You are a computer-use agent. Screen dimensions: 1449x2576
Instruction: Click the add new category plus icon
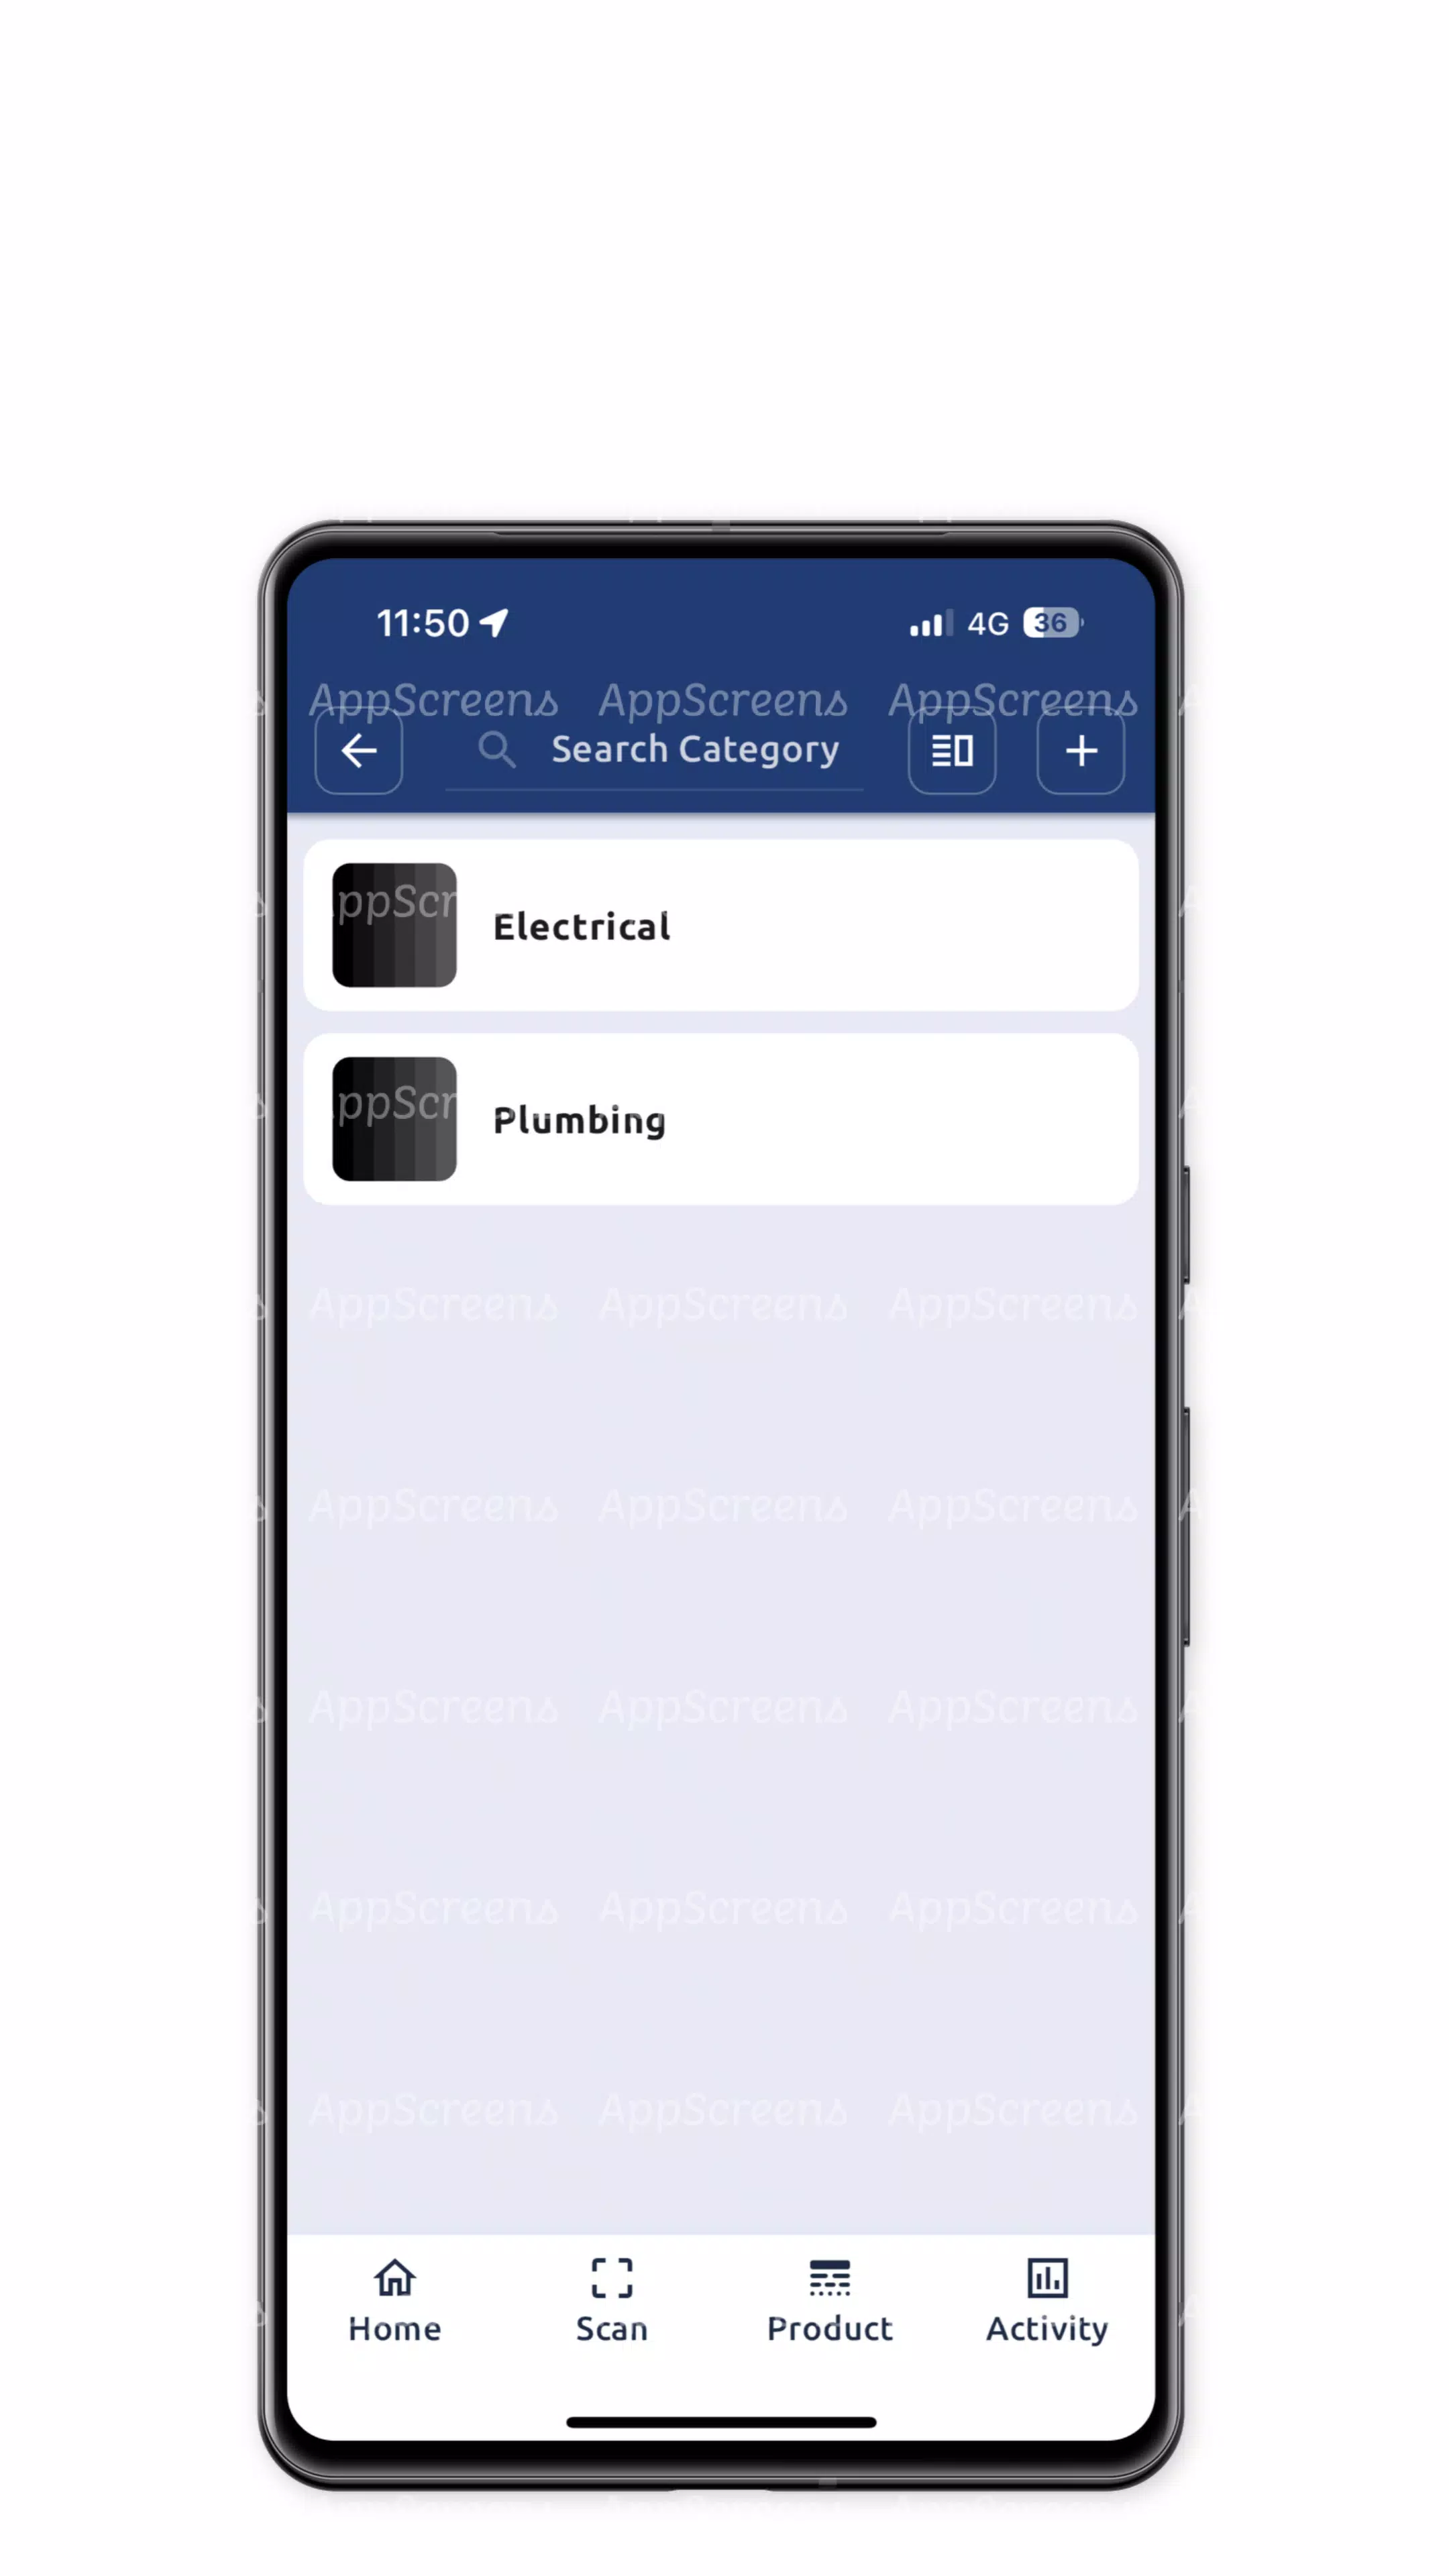coord(1081,750)
